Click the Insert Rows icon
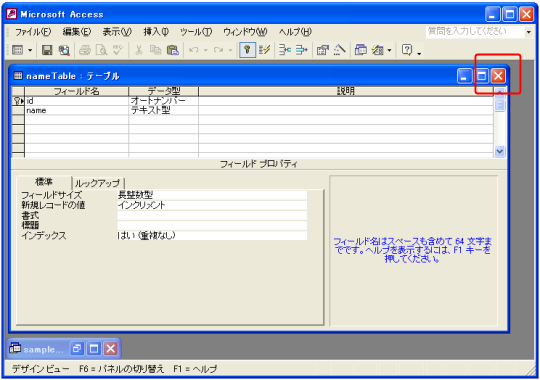This screenshot has width=540, height=380. pyautogui.click(x=285, y=50)
